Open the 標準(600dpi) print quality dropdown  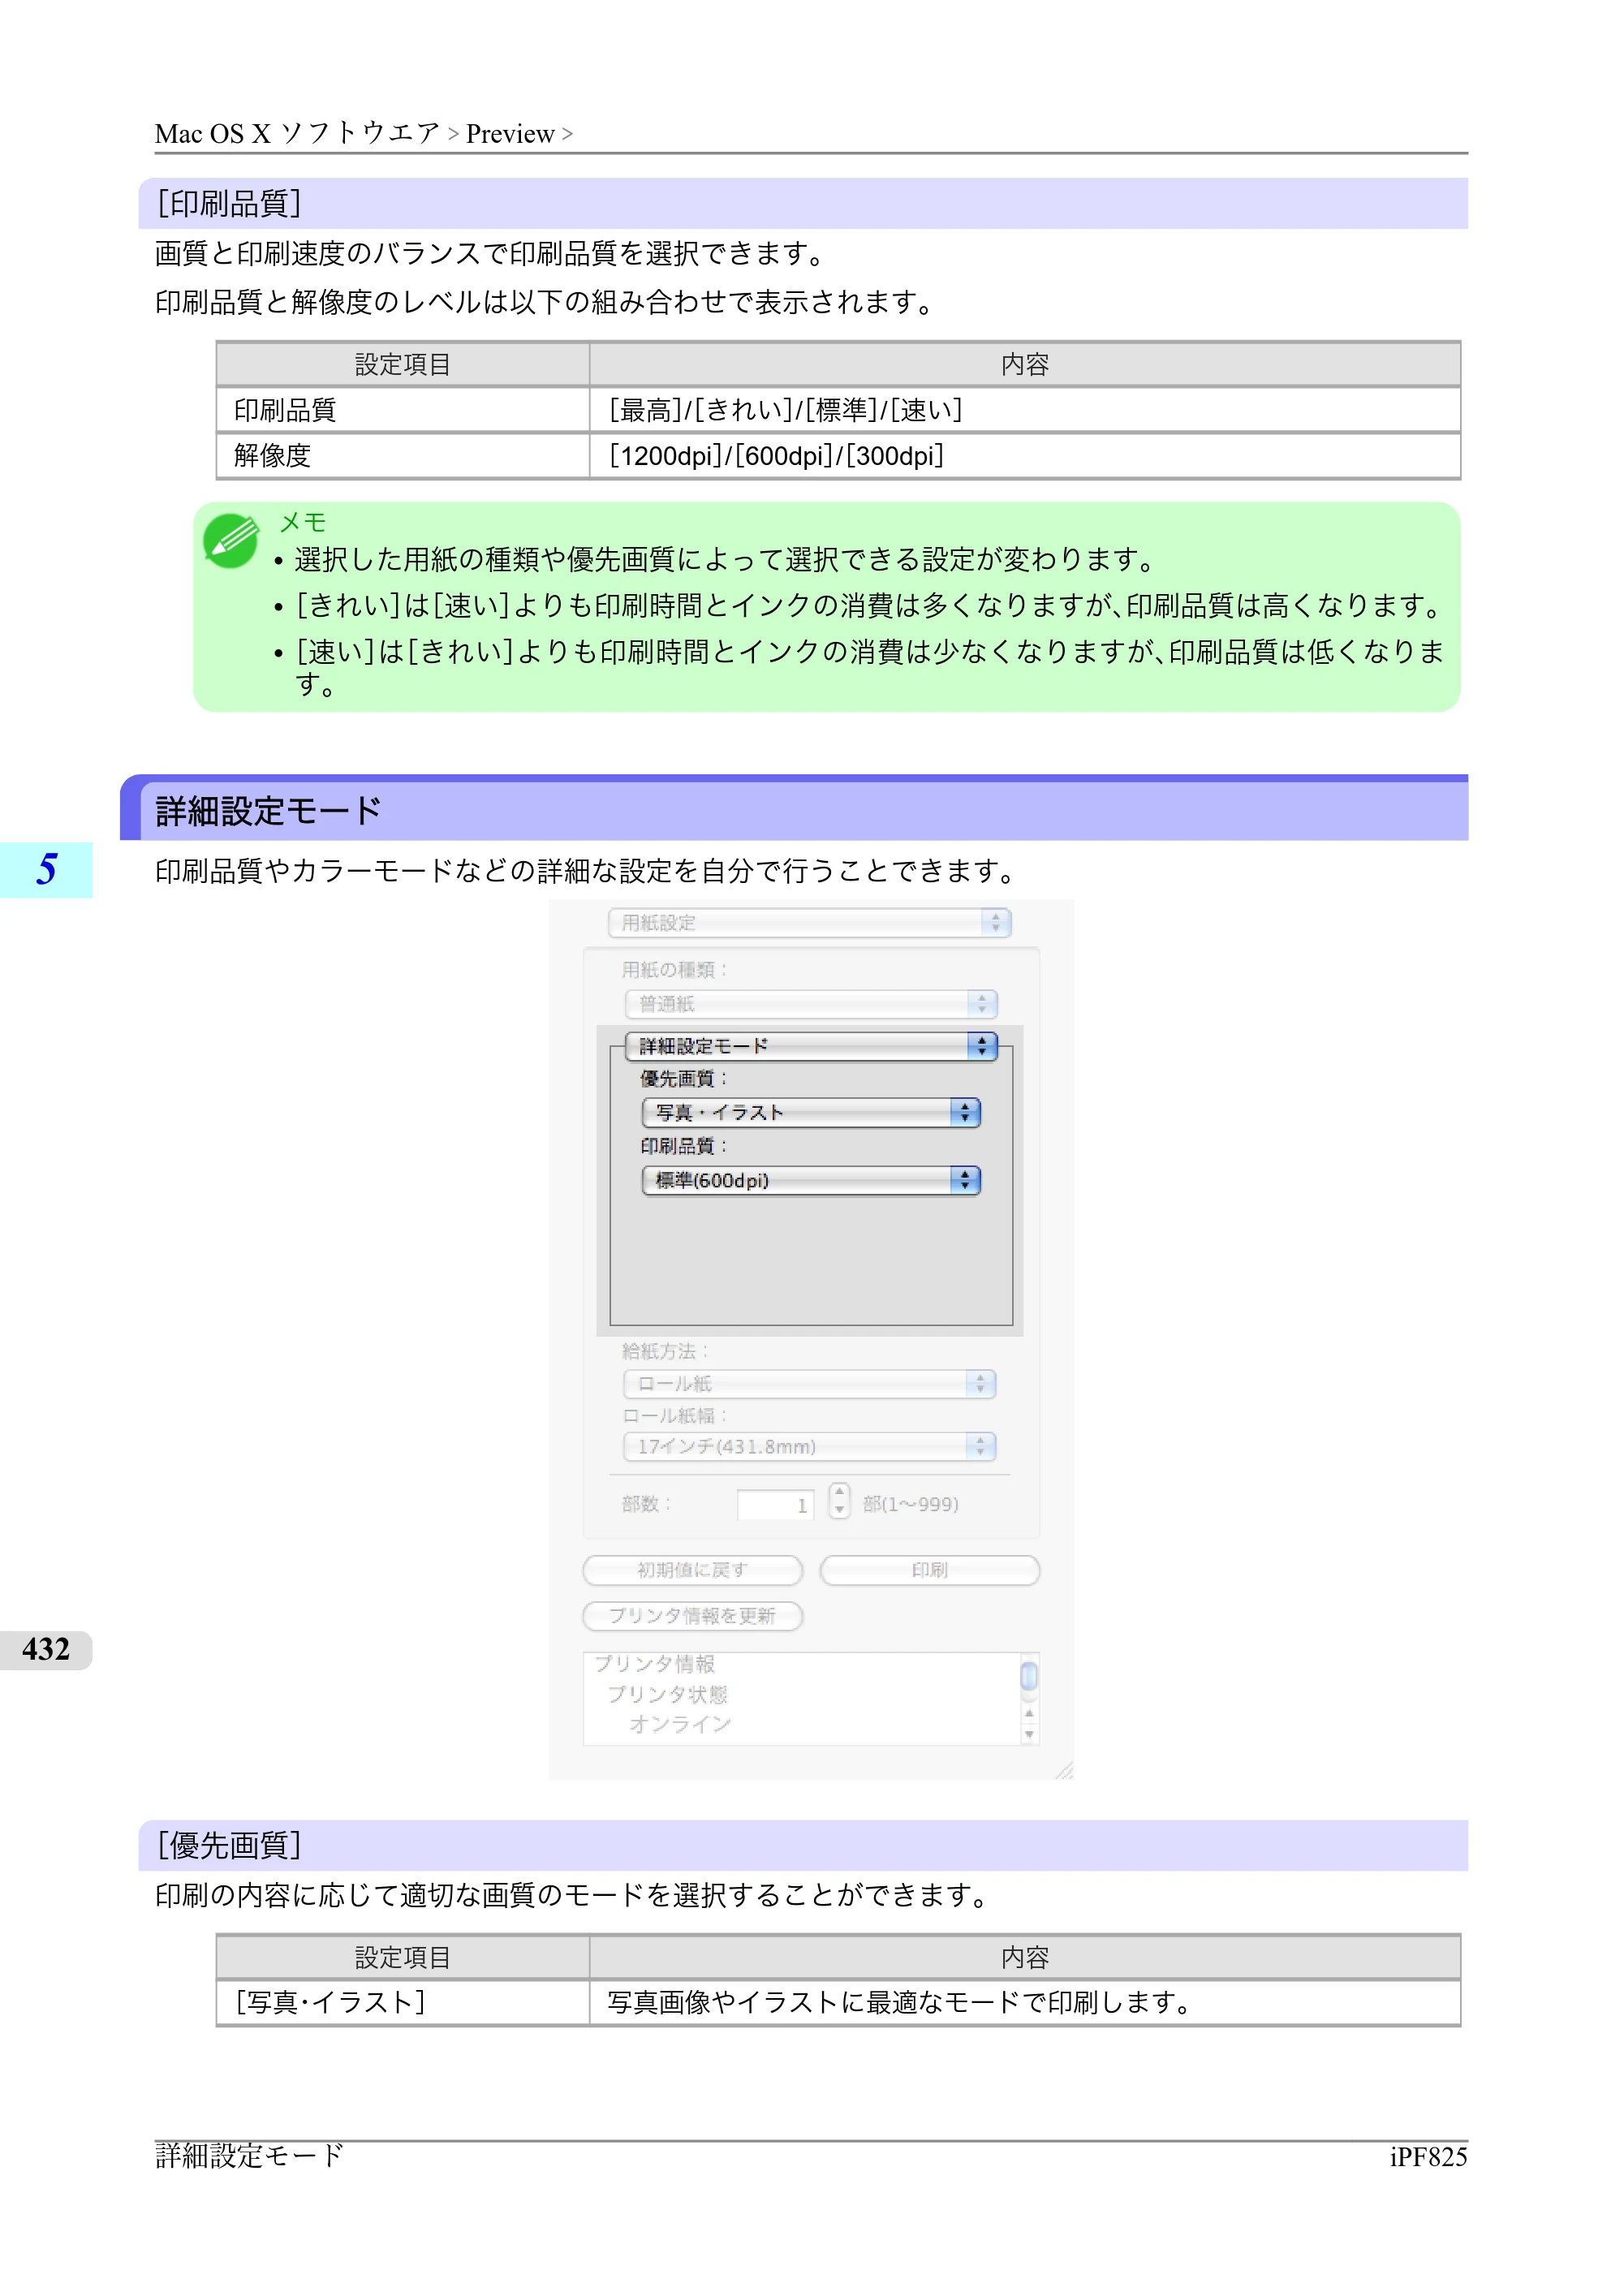click(x=811, y=1180)
